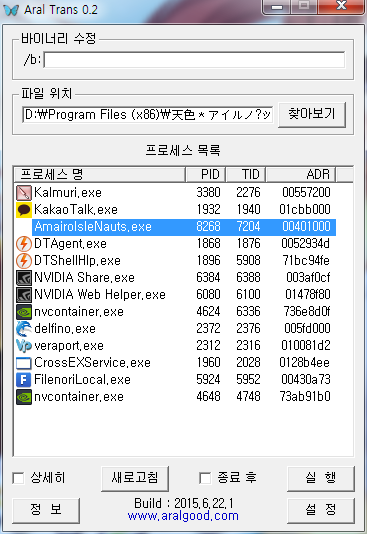Click the DTAgent.exe lightning icon

(23, 244)
